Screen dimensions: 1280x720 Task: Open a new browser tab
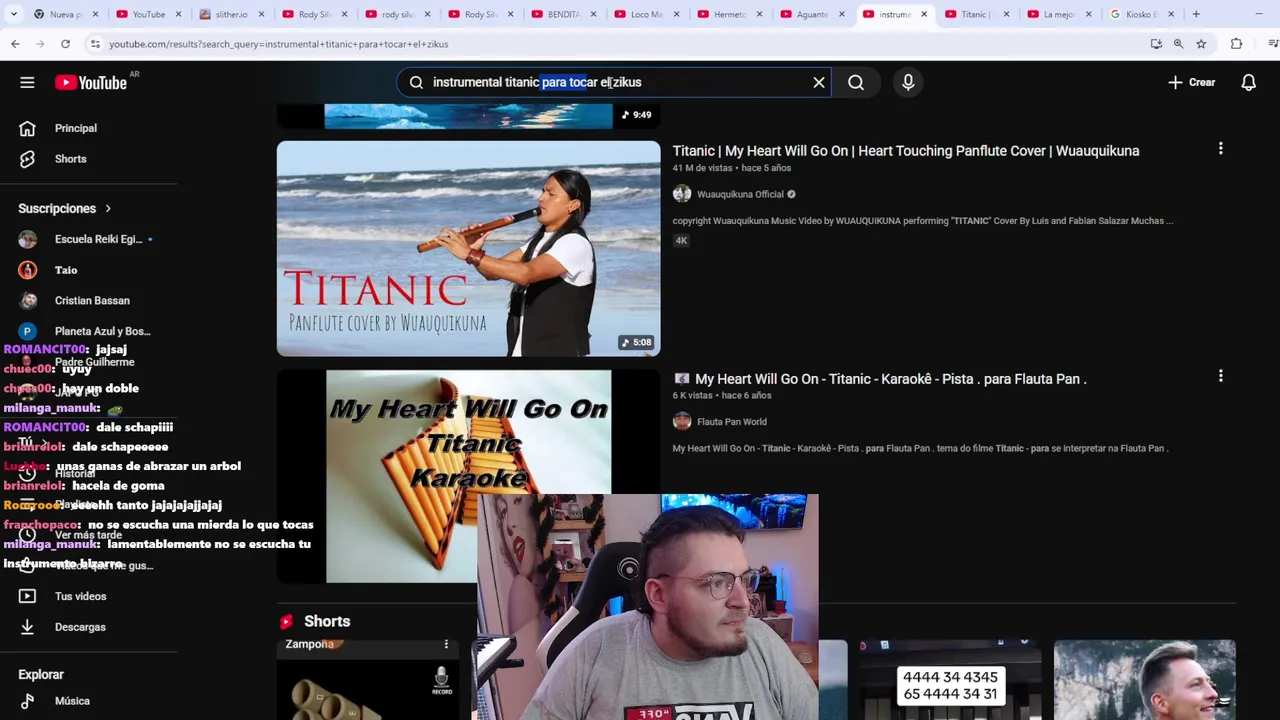pos(1196,14)
